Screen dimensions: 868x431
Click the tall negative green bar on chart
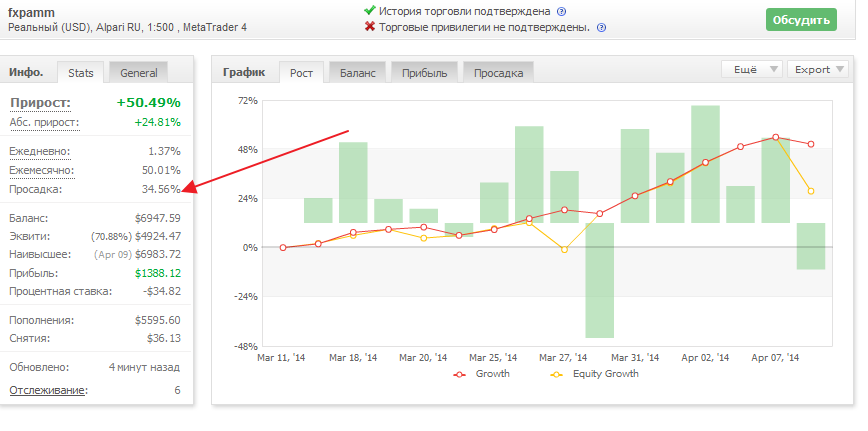pos(600,280)
